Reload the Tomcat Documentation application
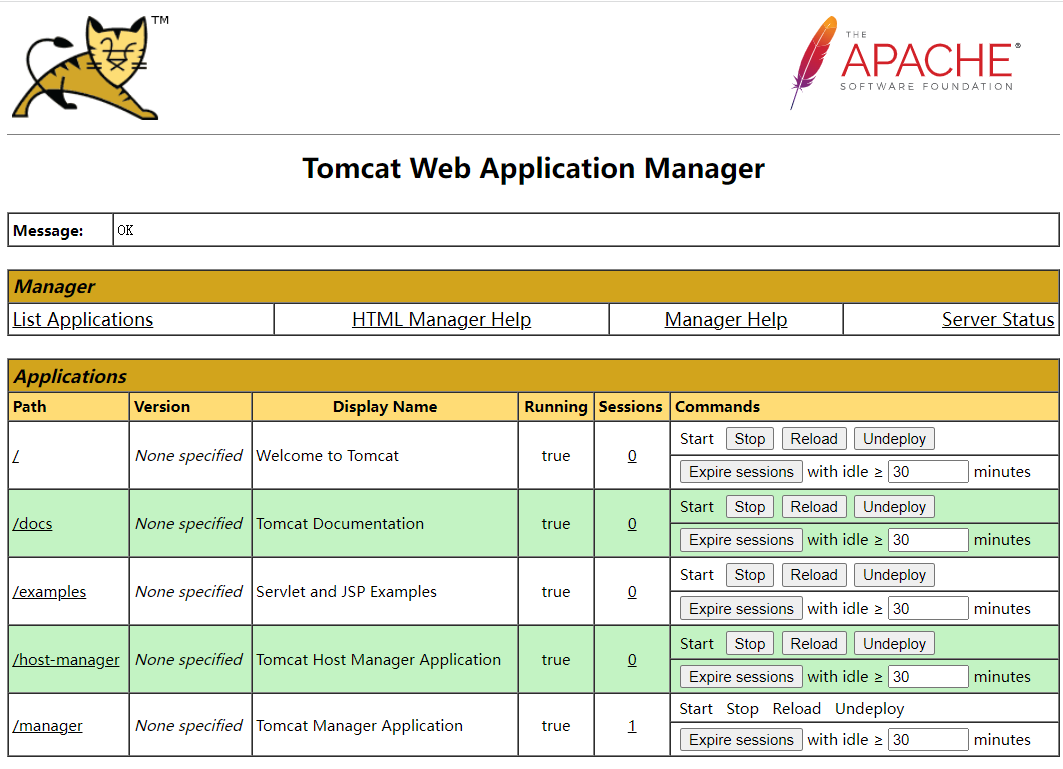This screenshot has width=1063, height=769. [x=814, y=507]
